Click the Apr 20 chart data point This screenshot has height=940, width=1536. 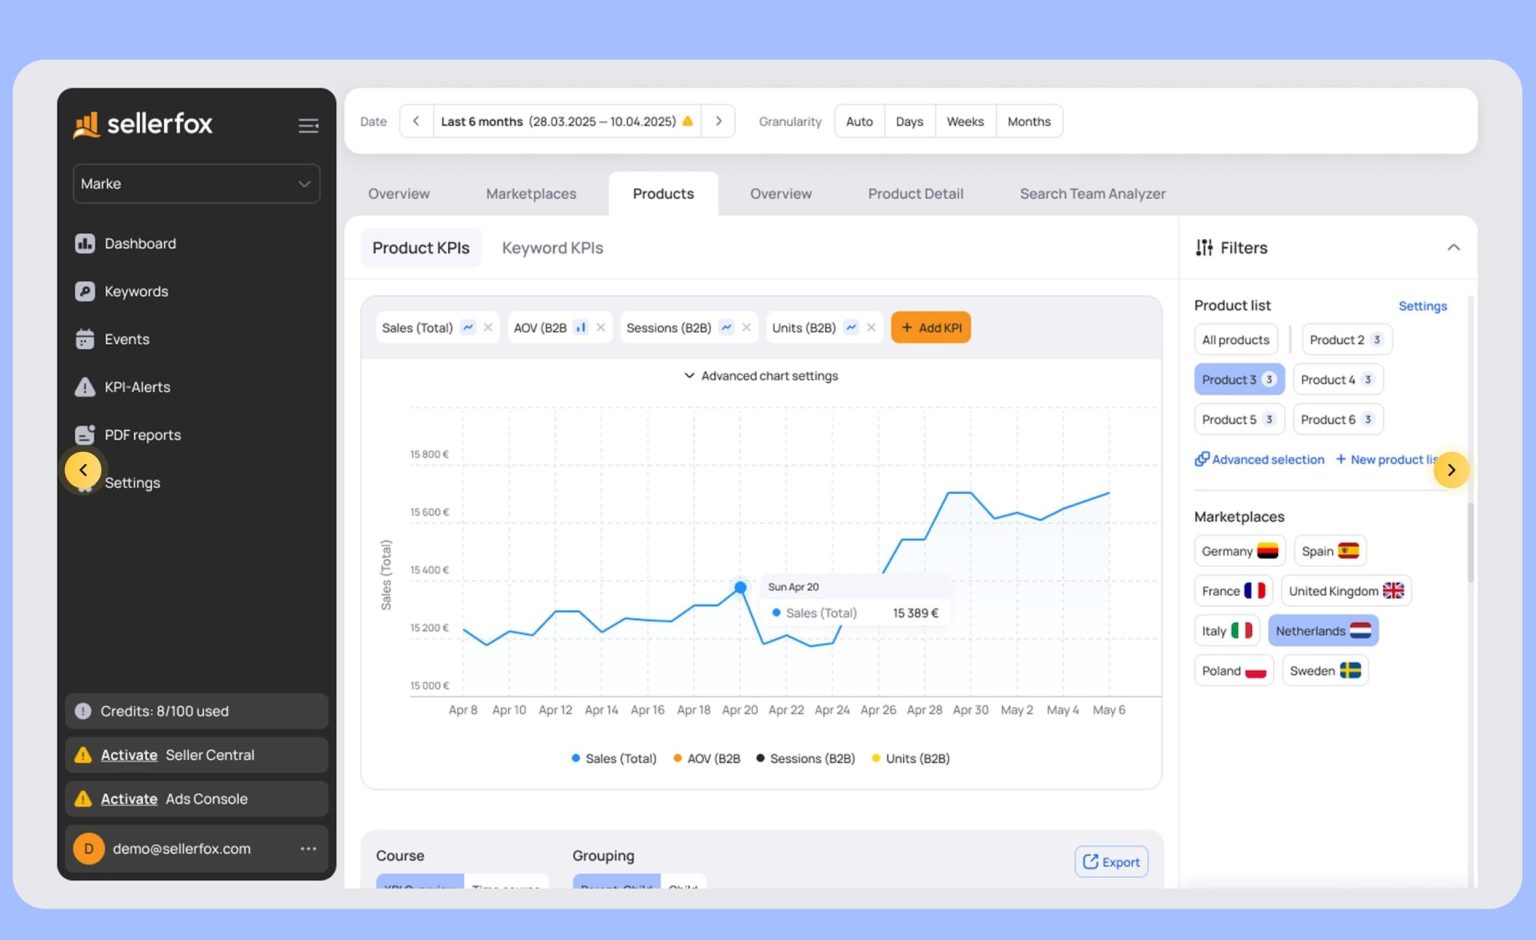click(x=740, y=587)
